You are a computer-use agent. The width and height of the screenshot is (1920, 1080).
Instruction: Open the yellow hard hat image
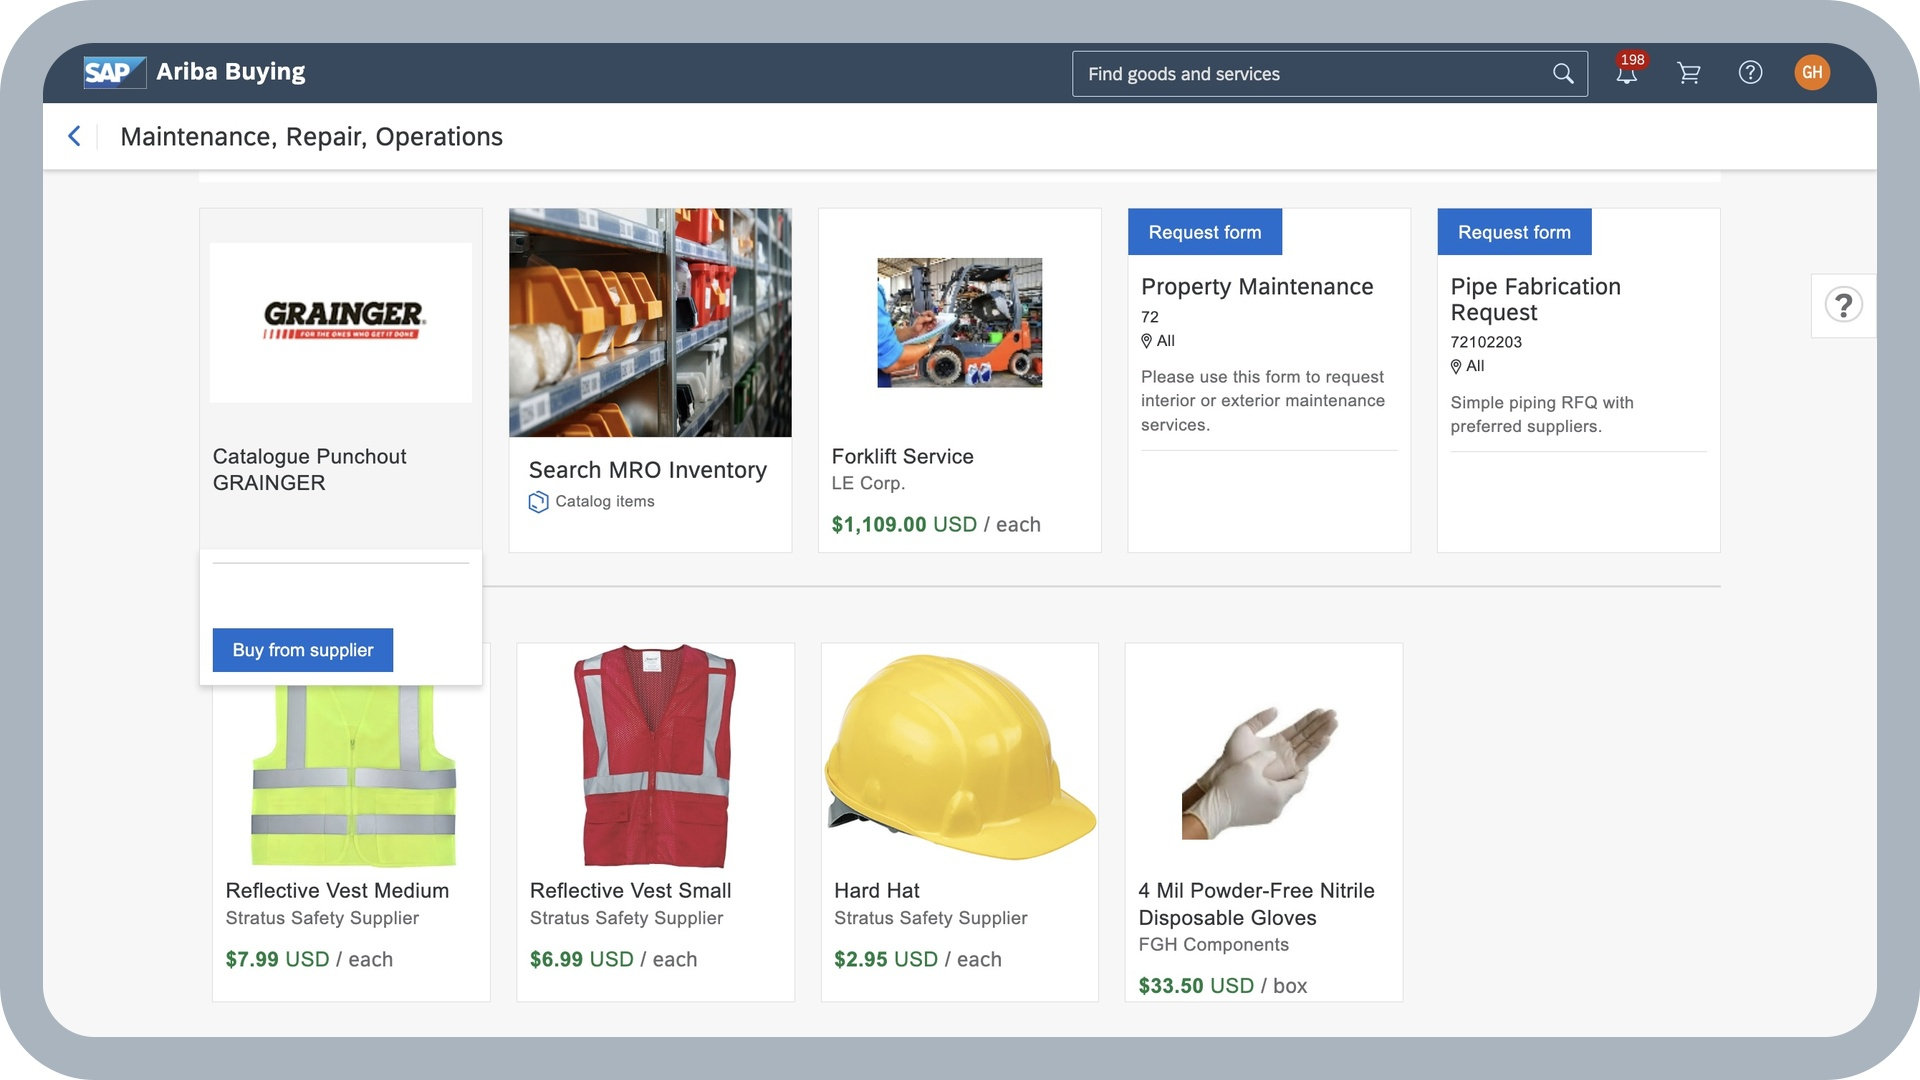click(960, 756)
